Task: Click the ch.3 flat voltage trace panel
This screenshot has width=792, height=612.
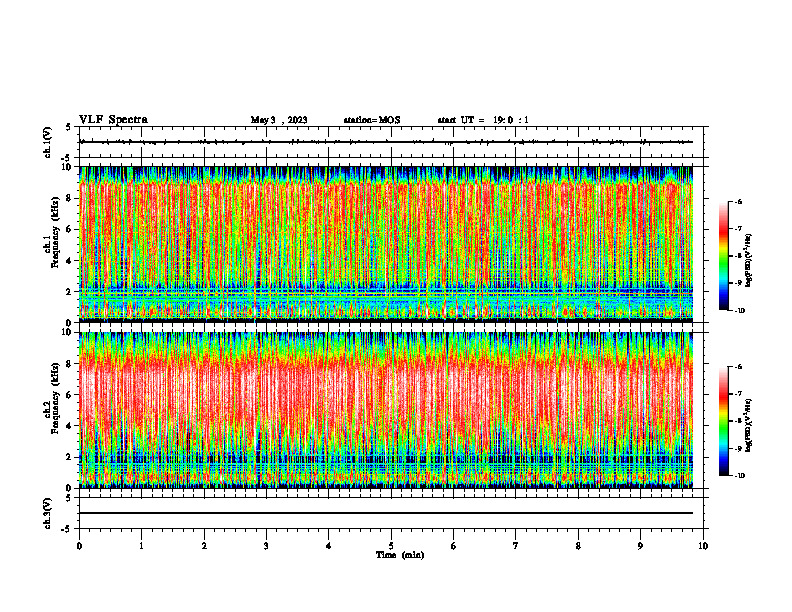Action: [391, 513]
